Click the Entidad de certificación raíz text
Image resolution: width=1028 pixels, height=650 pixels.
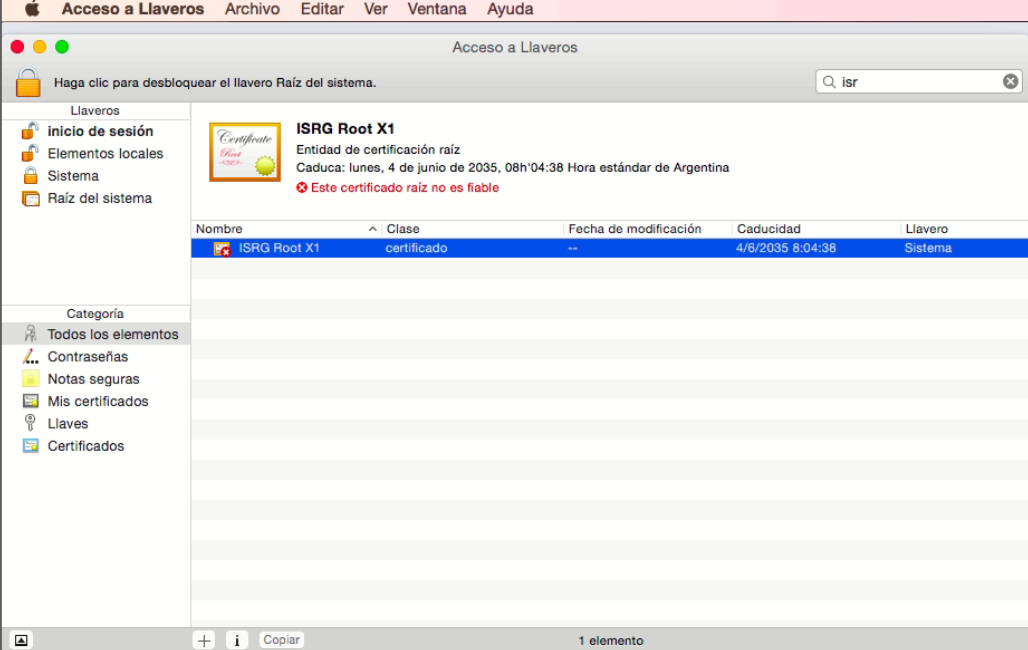tap(378, 150)
